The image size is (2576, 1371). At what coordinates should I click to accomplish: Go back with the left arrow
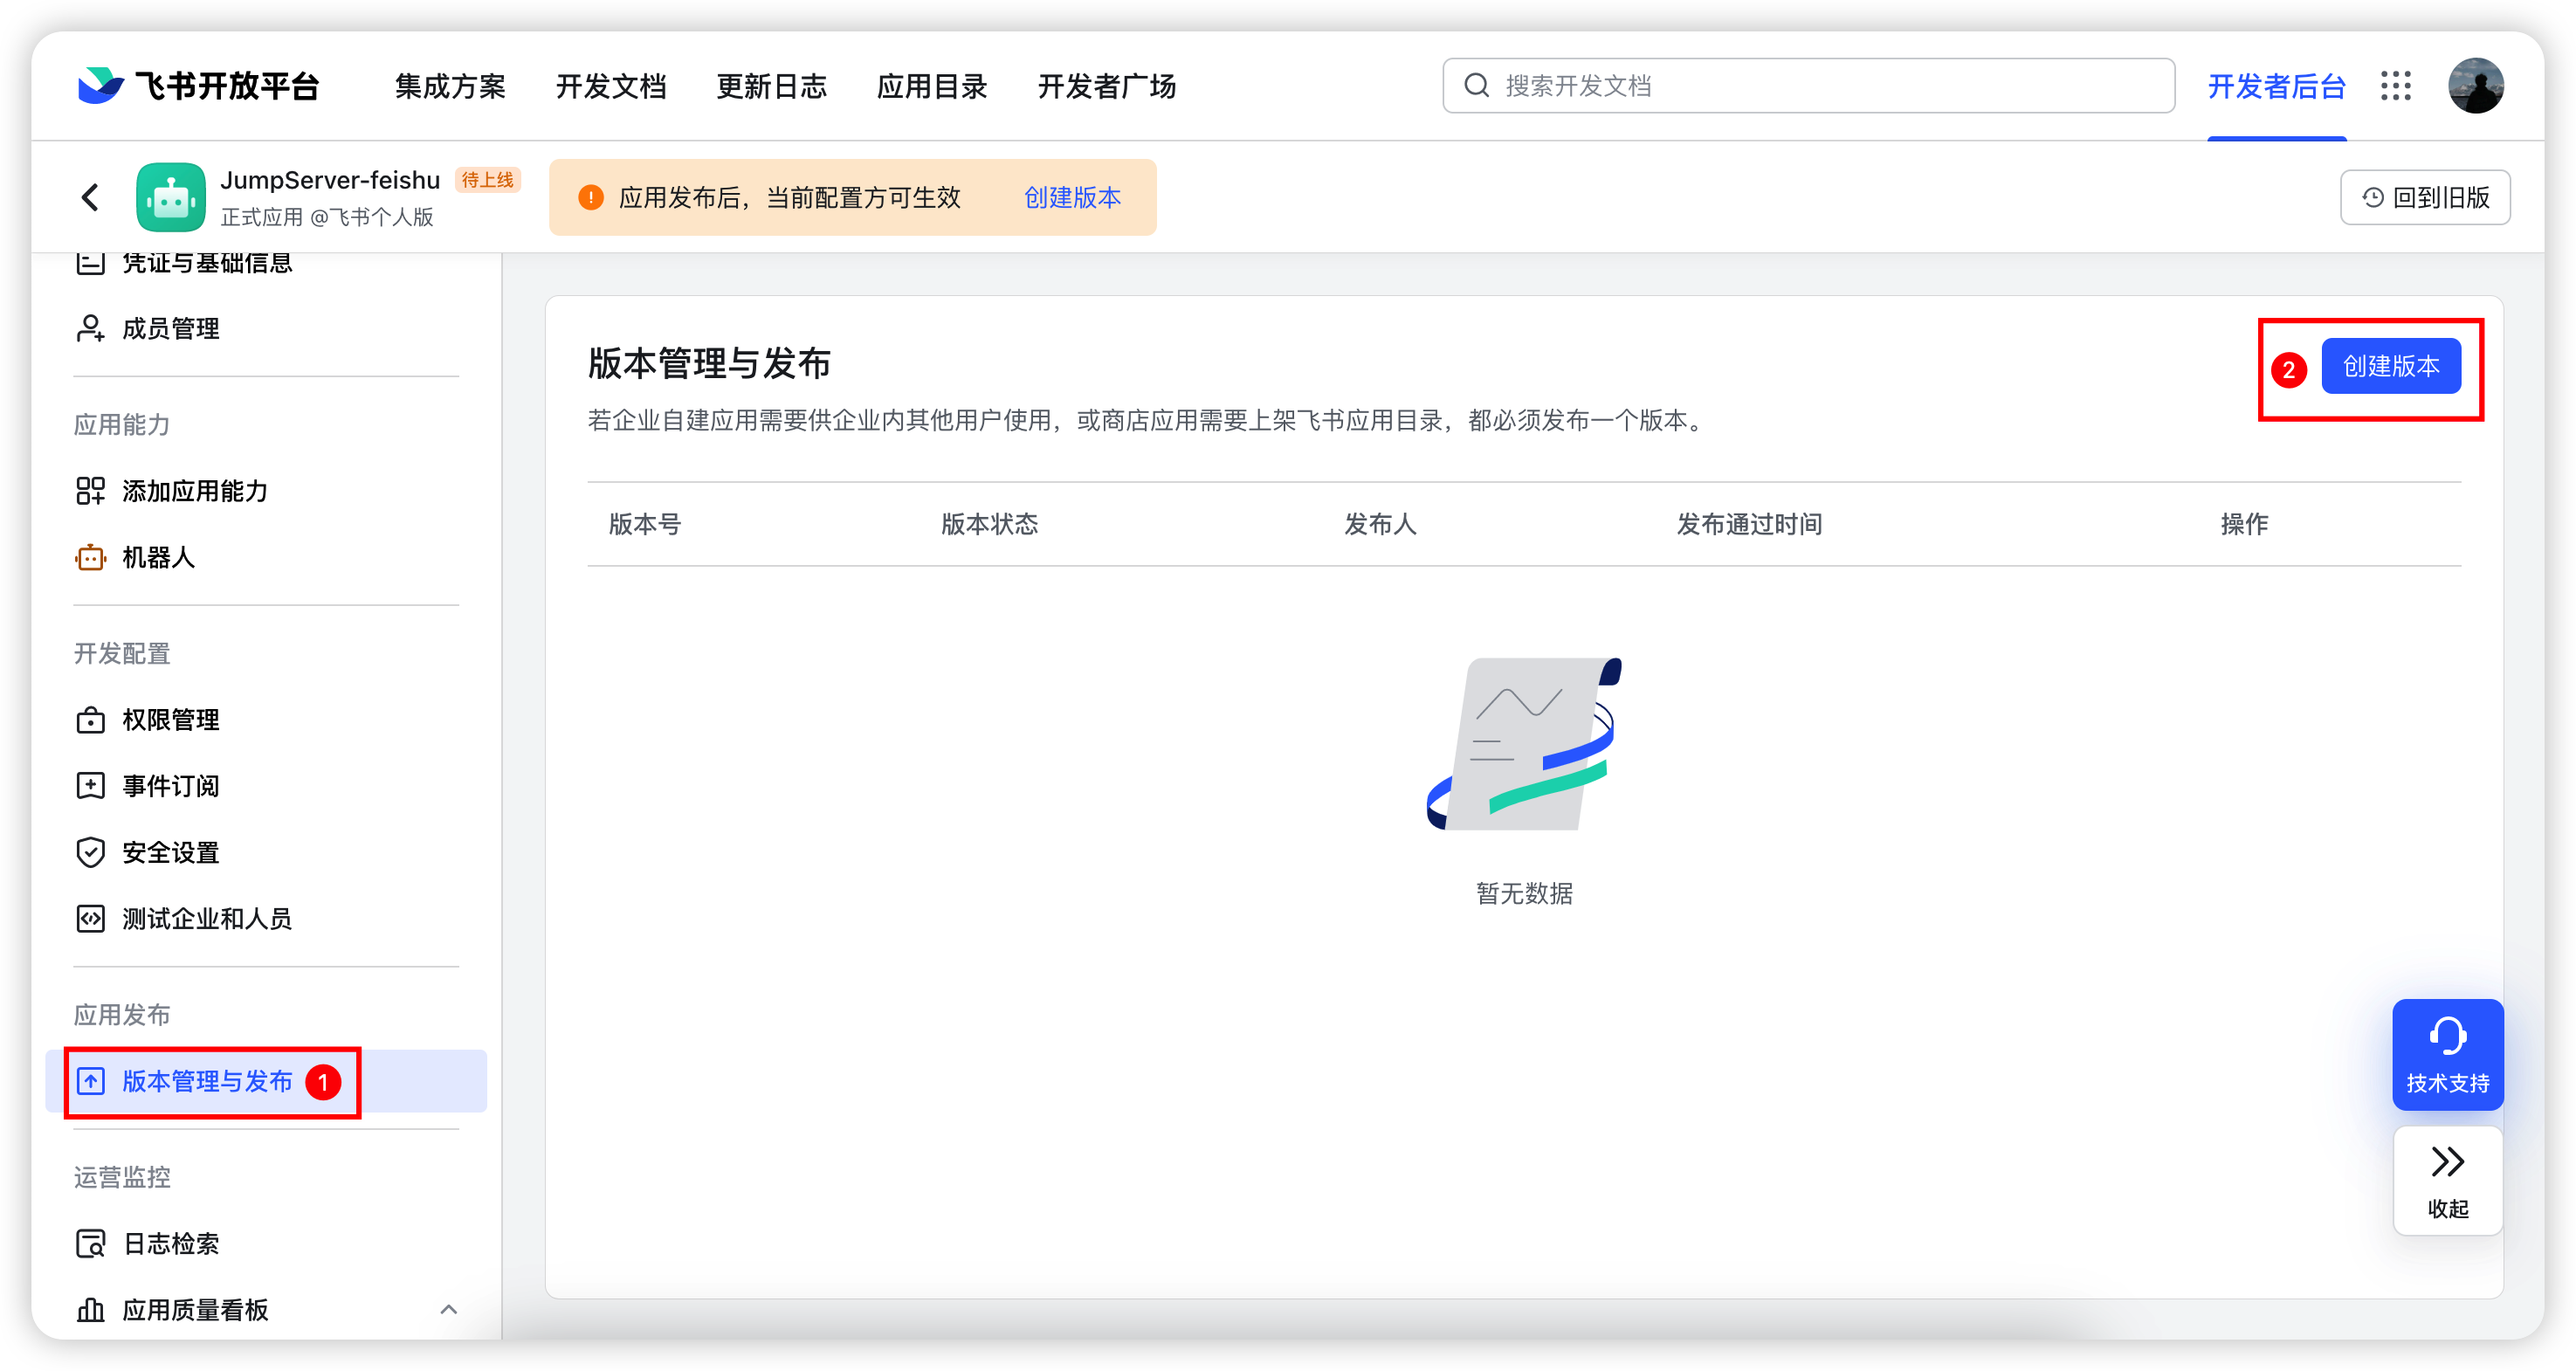[x=90, y=197]
